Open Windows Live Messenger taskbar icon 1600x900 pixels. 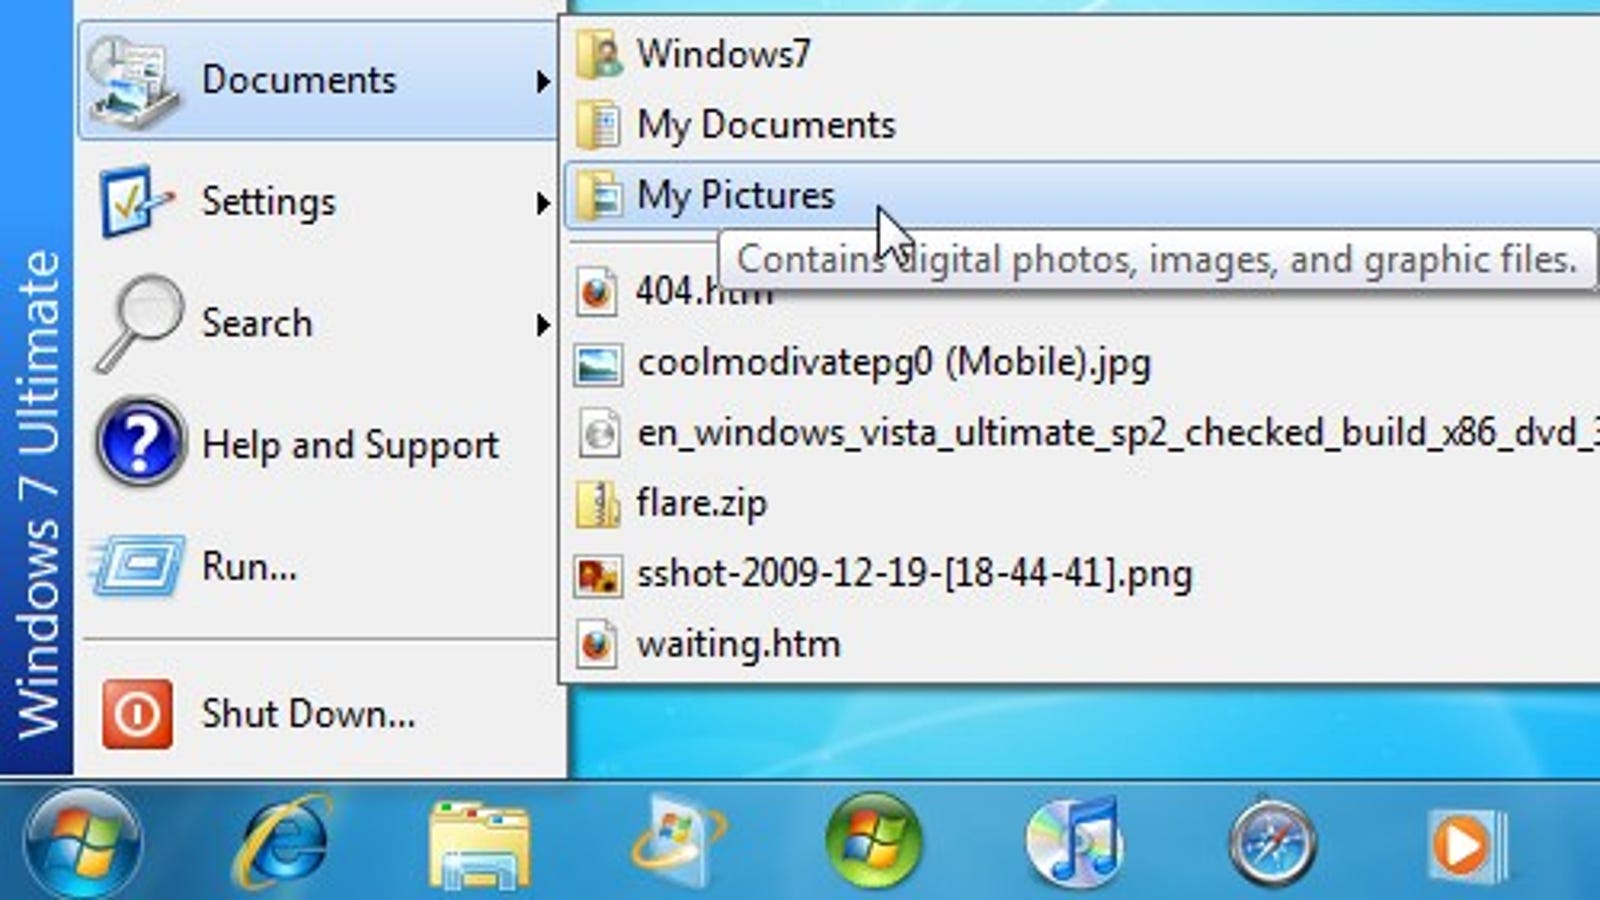click(x=679, y=842)
